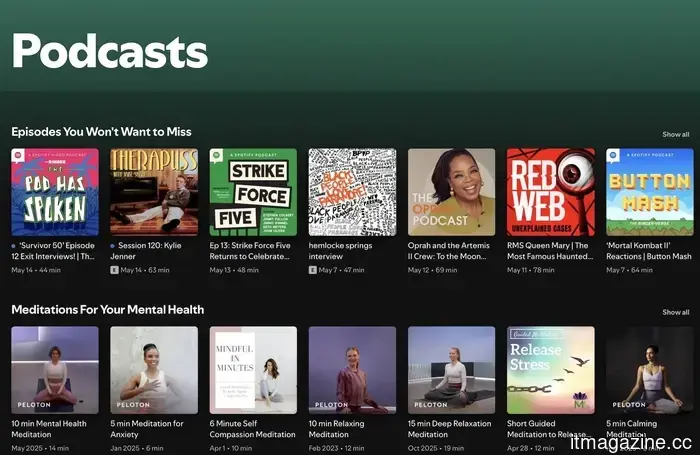Open 'Oprah and the Artemis II Crew' title

point(449,251)
